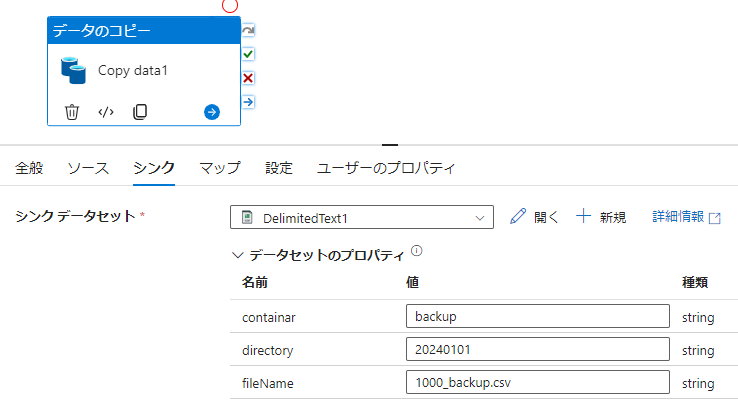Collapse the データセットのプロパティ section

pyautogui.click(x=238, y=255)
